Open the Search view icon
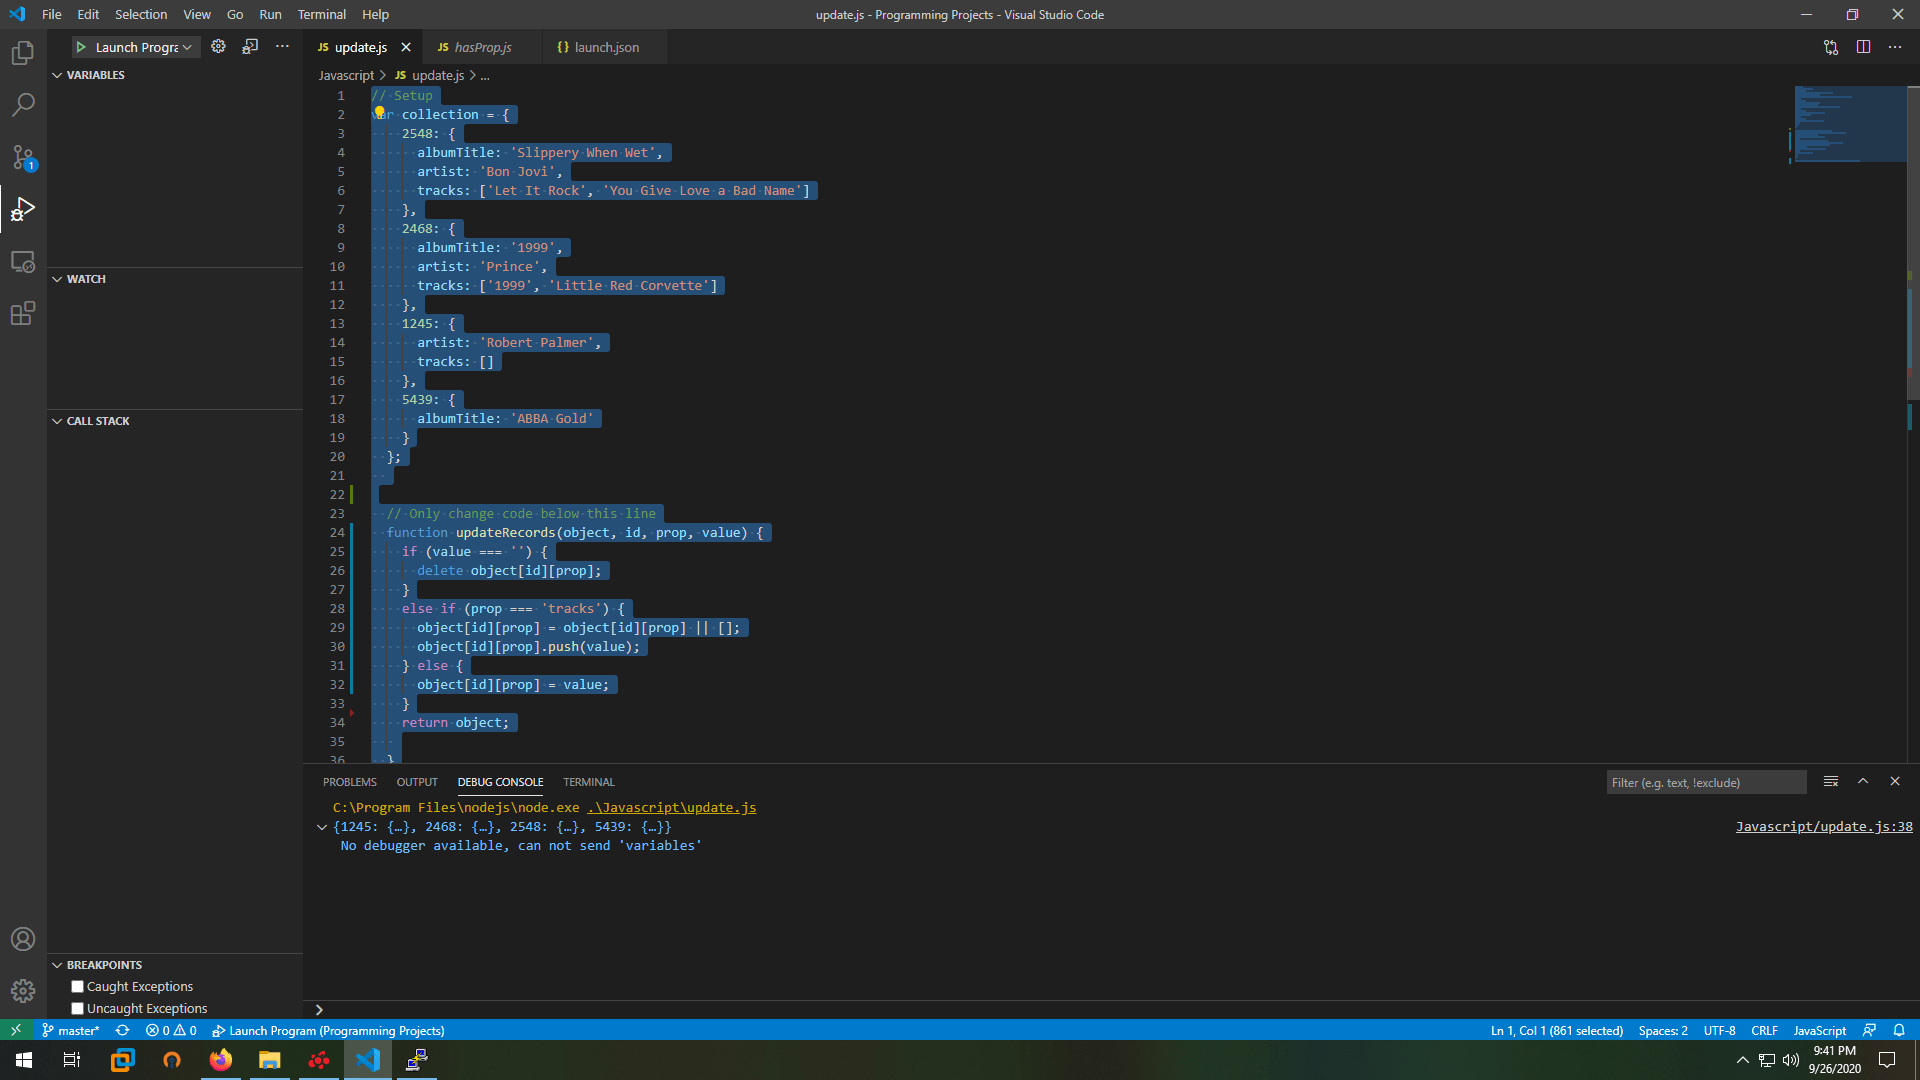This screenshot has width=1920, height=1080. 23,105
